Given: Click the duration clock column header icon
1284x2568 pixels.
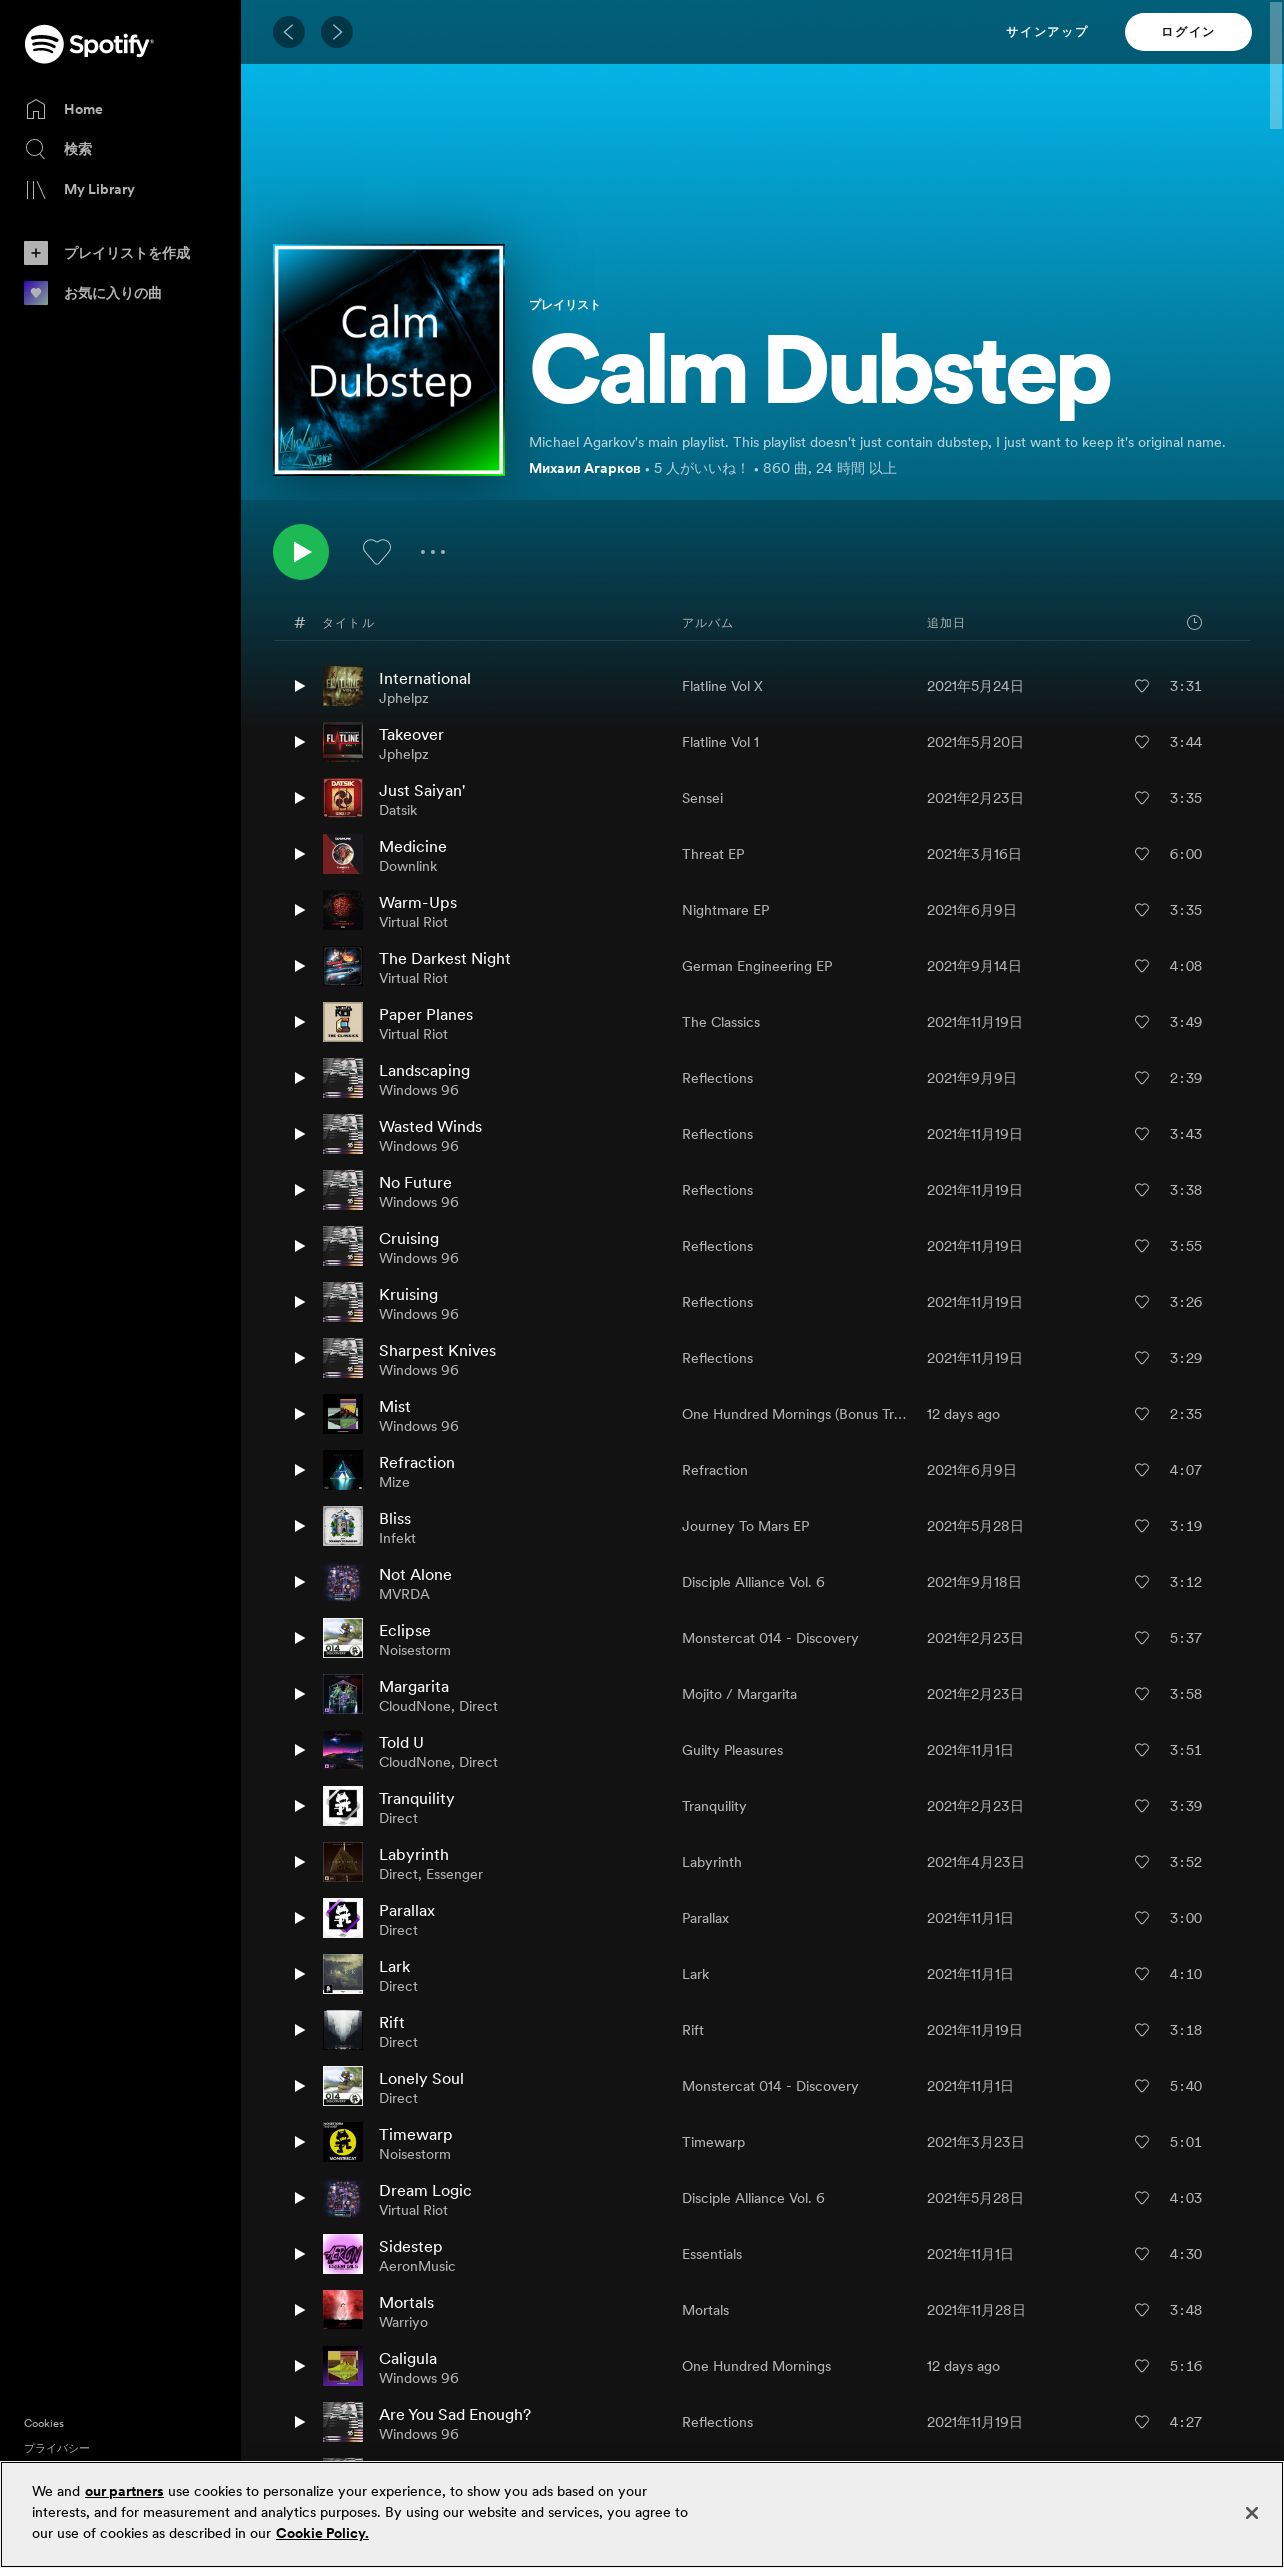Looking at the screenshot, I should 1194,622.
